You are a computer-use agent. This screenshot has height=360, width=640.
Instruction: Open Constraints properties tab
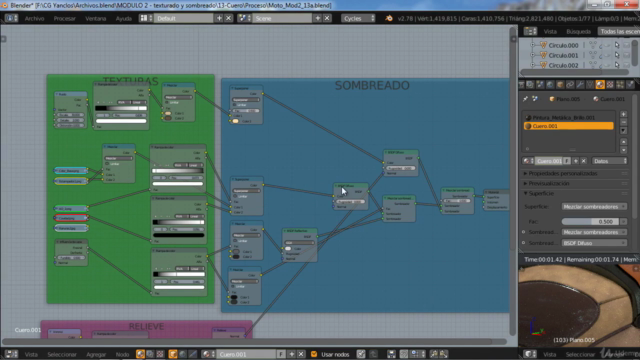tap(570, 84)
